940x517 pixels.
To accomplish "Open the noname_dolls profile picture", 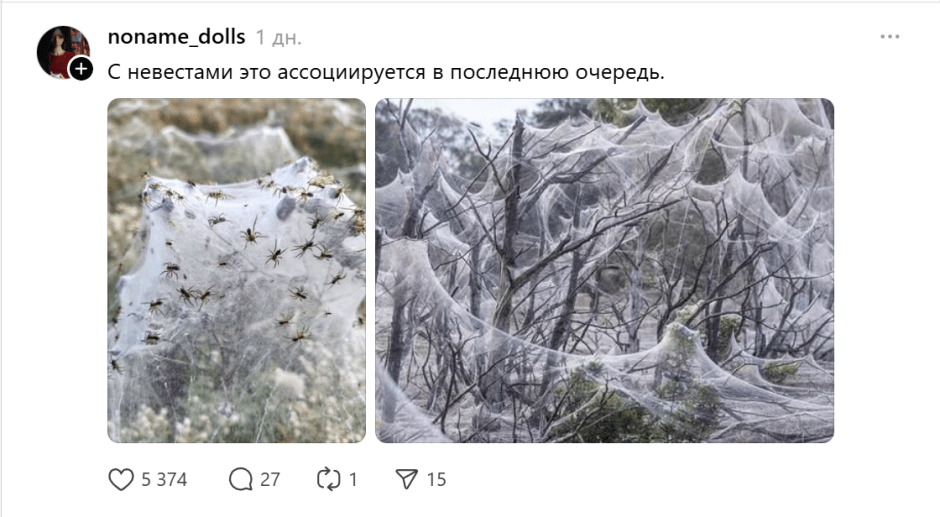I will point(63,52).
